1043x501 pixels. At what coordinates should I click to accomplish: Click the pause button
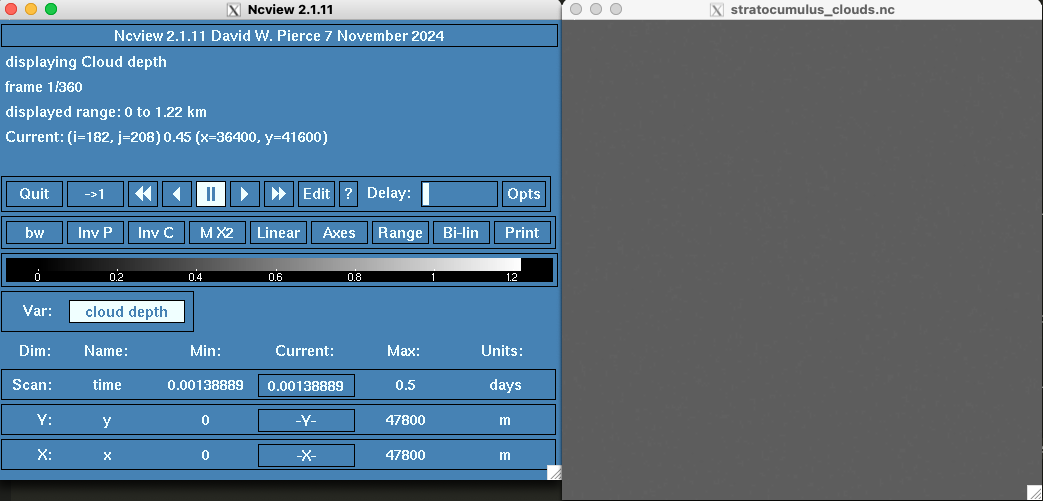click(211, 194)
